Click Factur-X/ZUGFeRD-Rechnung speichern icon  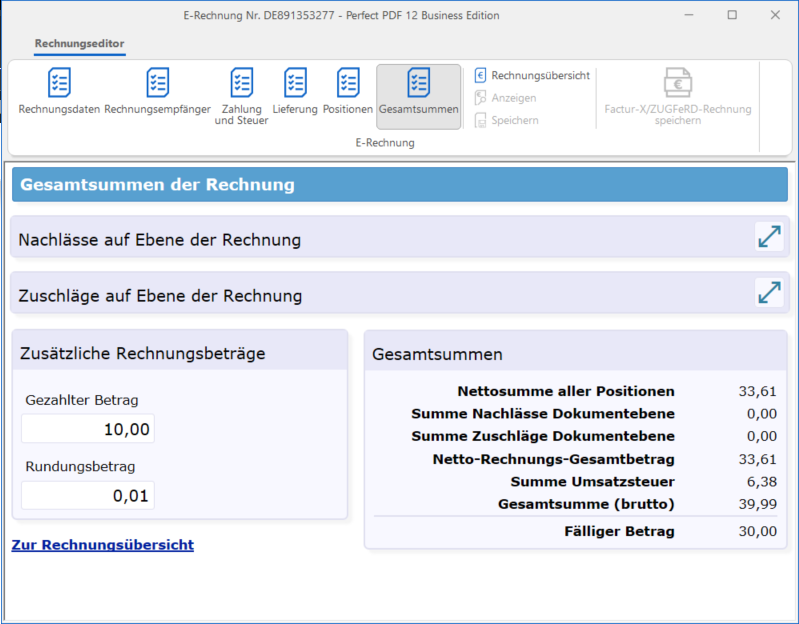677,84
